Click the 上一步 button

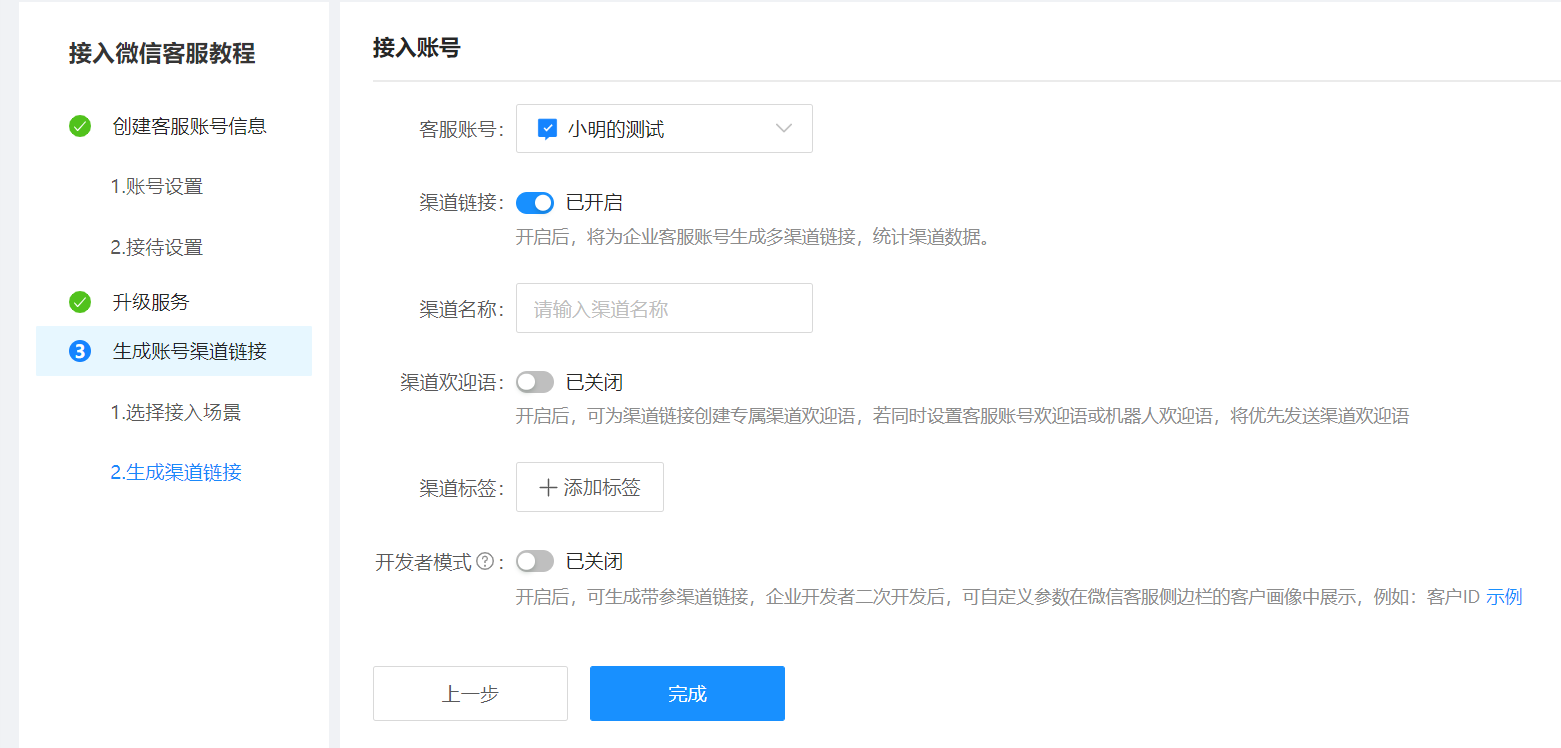click(470, 694)
